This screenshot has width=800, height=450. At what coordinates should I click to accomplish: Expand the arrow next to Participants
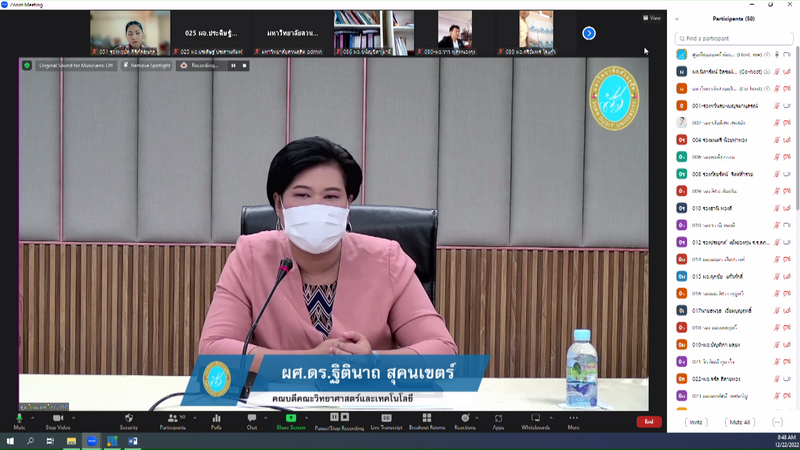[195, 418]
